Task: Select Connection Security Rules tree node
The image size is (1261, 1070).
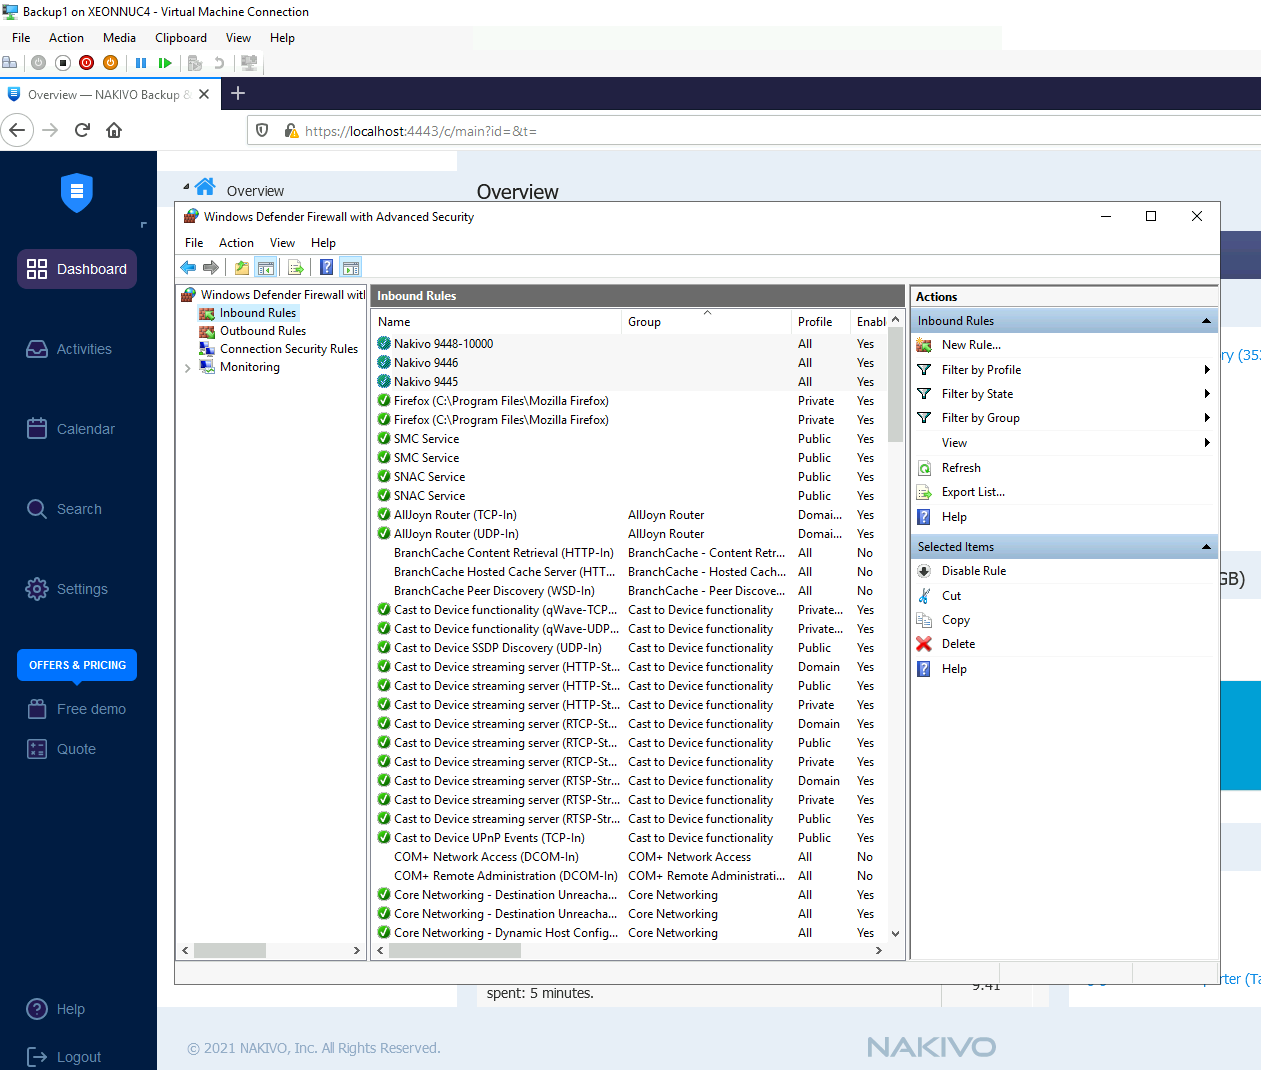Action: [288, 349]
